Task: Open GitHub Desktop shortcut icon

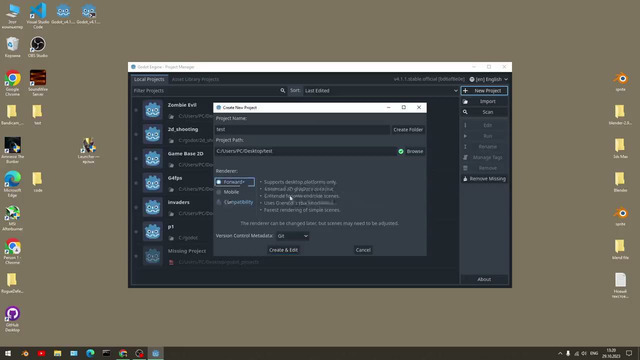Action: point(12,319)
